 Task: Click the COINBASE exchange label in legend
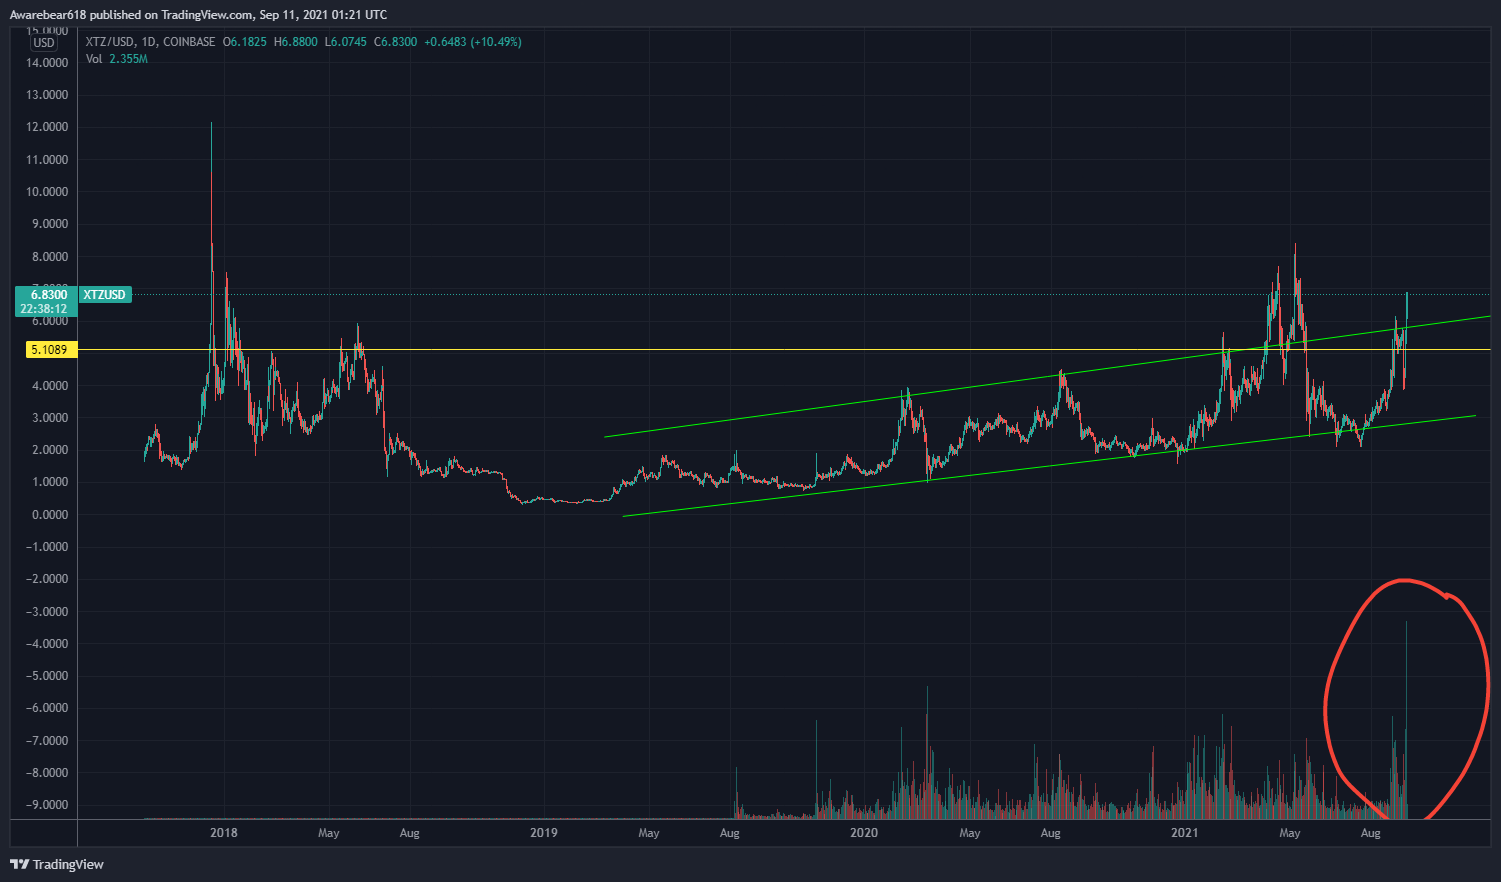pyautogui.click(x=189, y=42)
